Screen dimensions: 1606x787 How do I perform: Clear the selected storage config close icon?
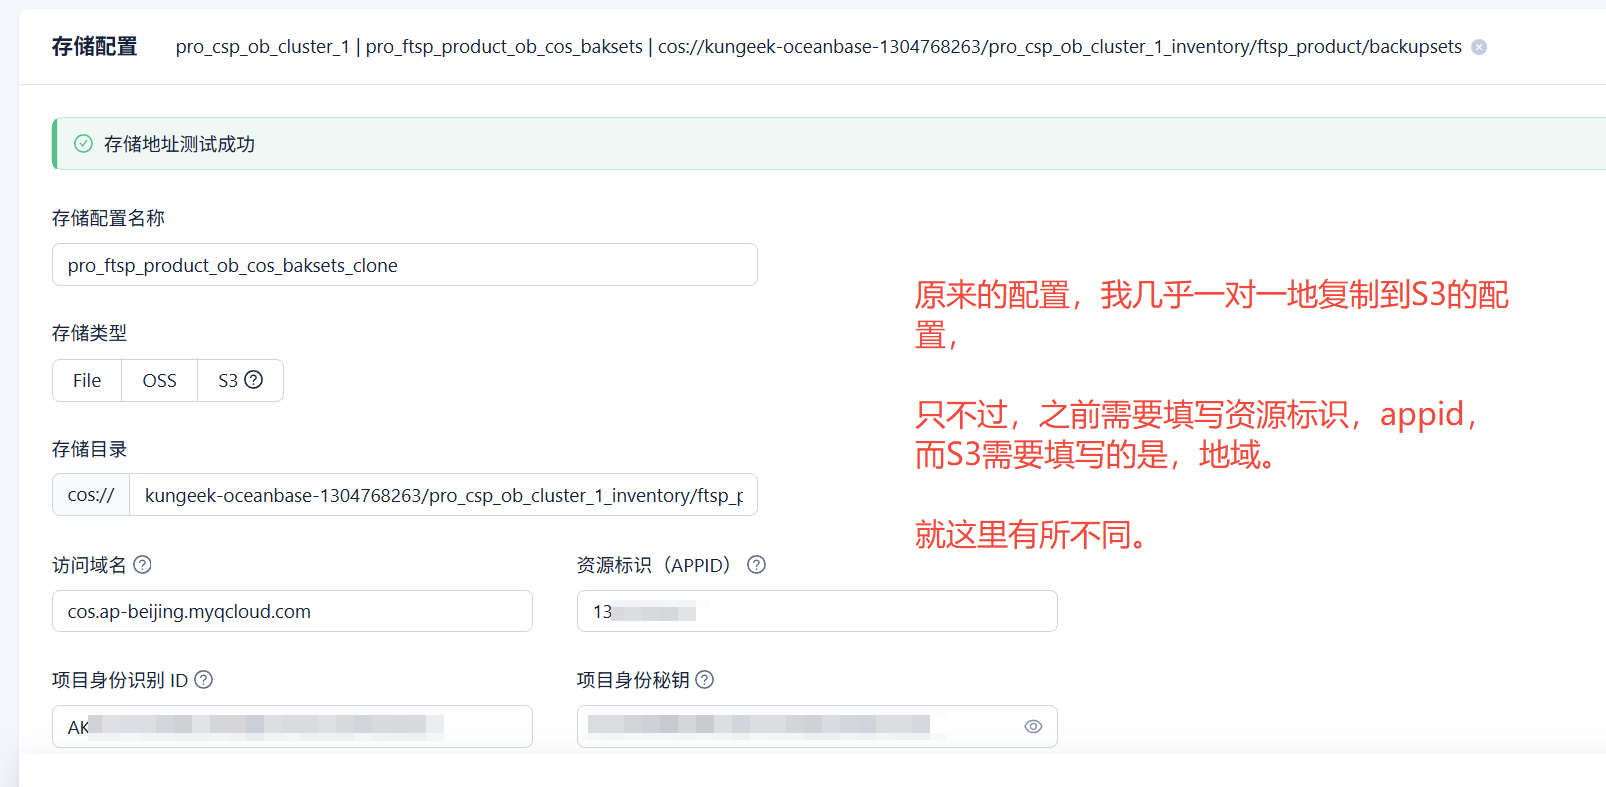coord(1479,47)
